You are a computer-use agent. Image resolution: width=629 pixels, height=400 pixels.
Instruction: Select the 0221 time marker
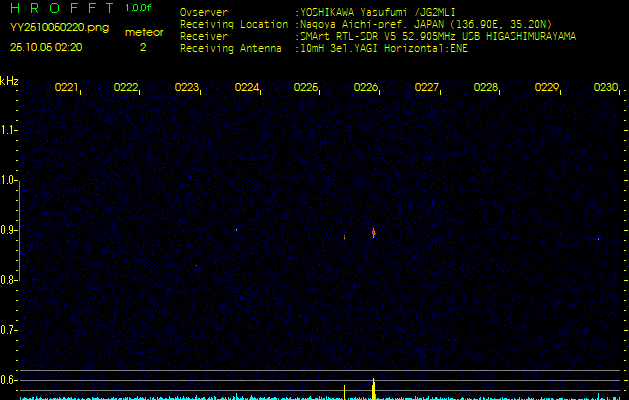[66, 88]
